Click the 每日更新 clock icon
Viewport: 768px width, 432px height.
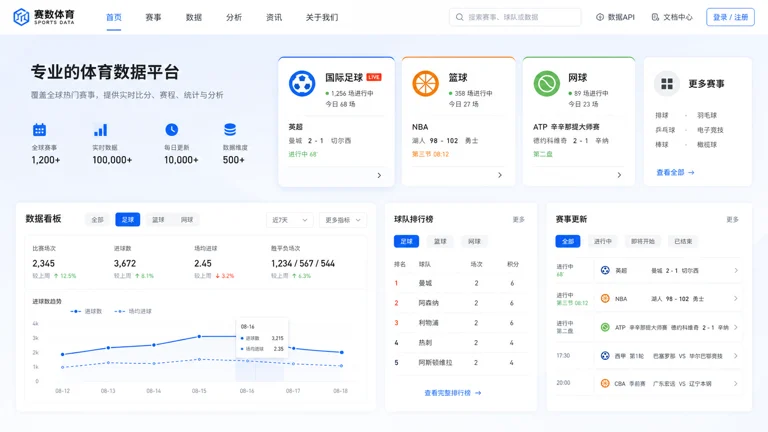tap(171, 130)
